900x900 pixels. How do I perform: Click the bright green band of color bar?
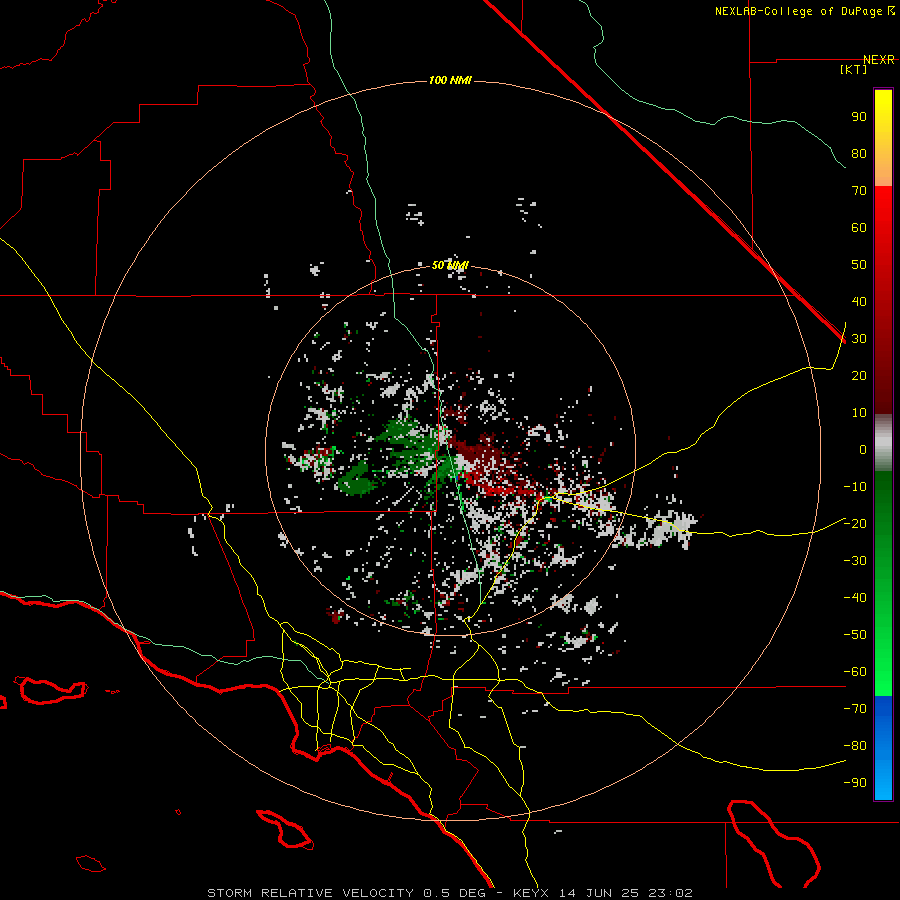(x=883, y=584)
